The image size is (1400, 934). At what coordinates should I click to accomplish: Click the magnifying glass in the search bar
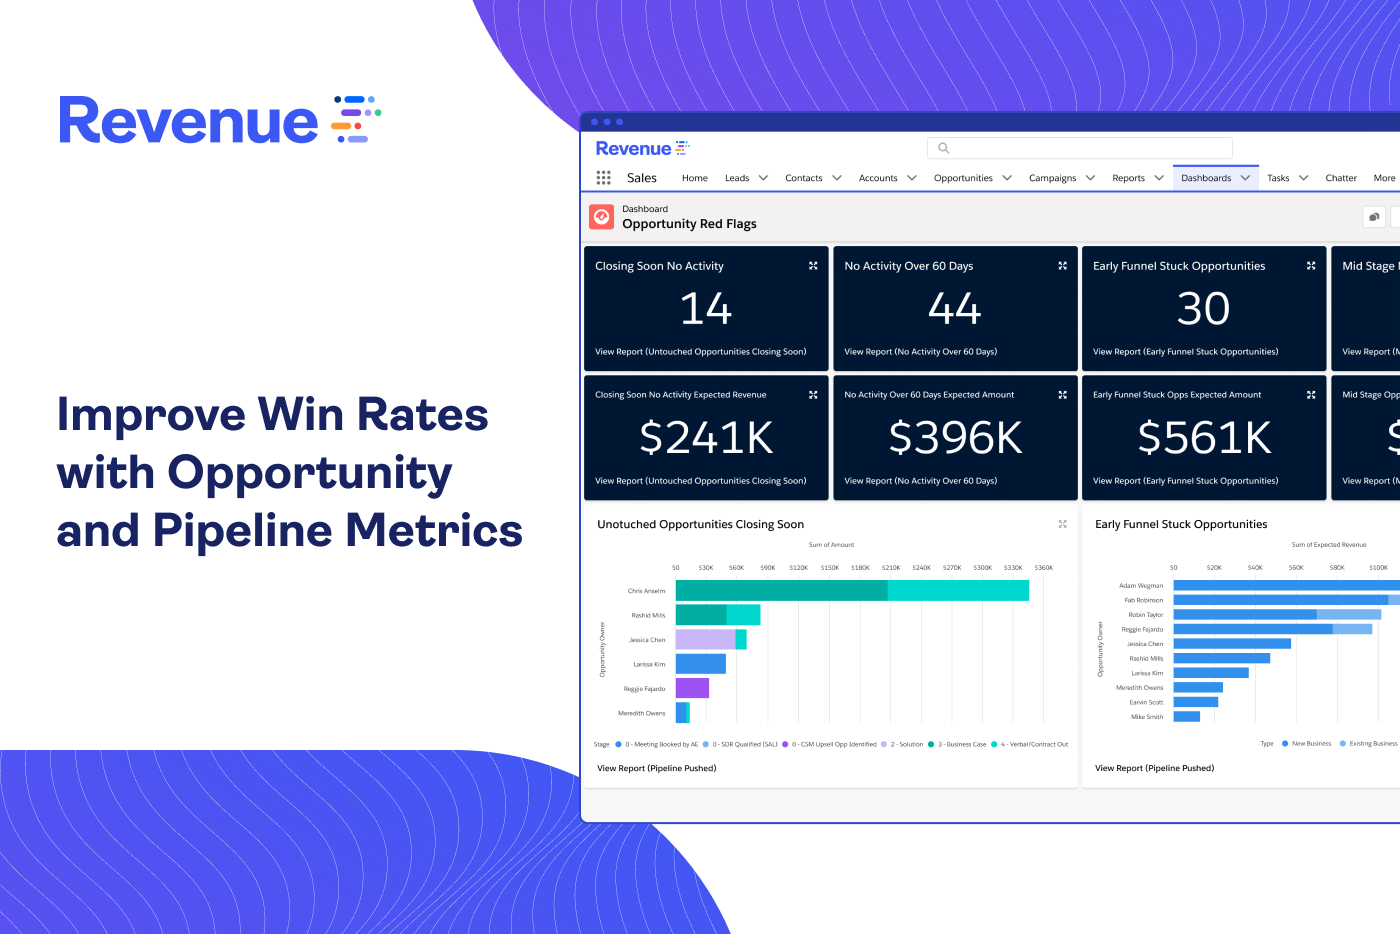944,148
